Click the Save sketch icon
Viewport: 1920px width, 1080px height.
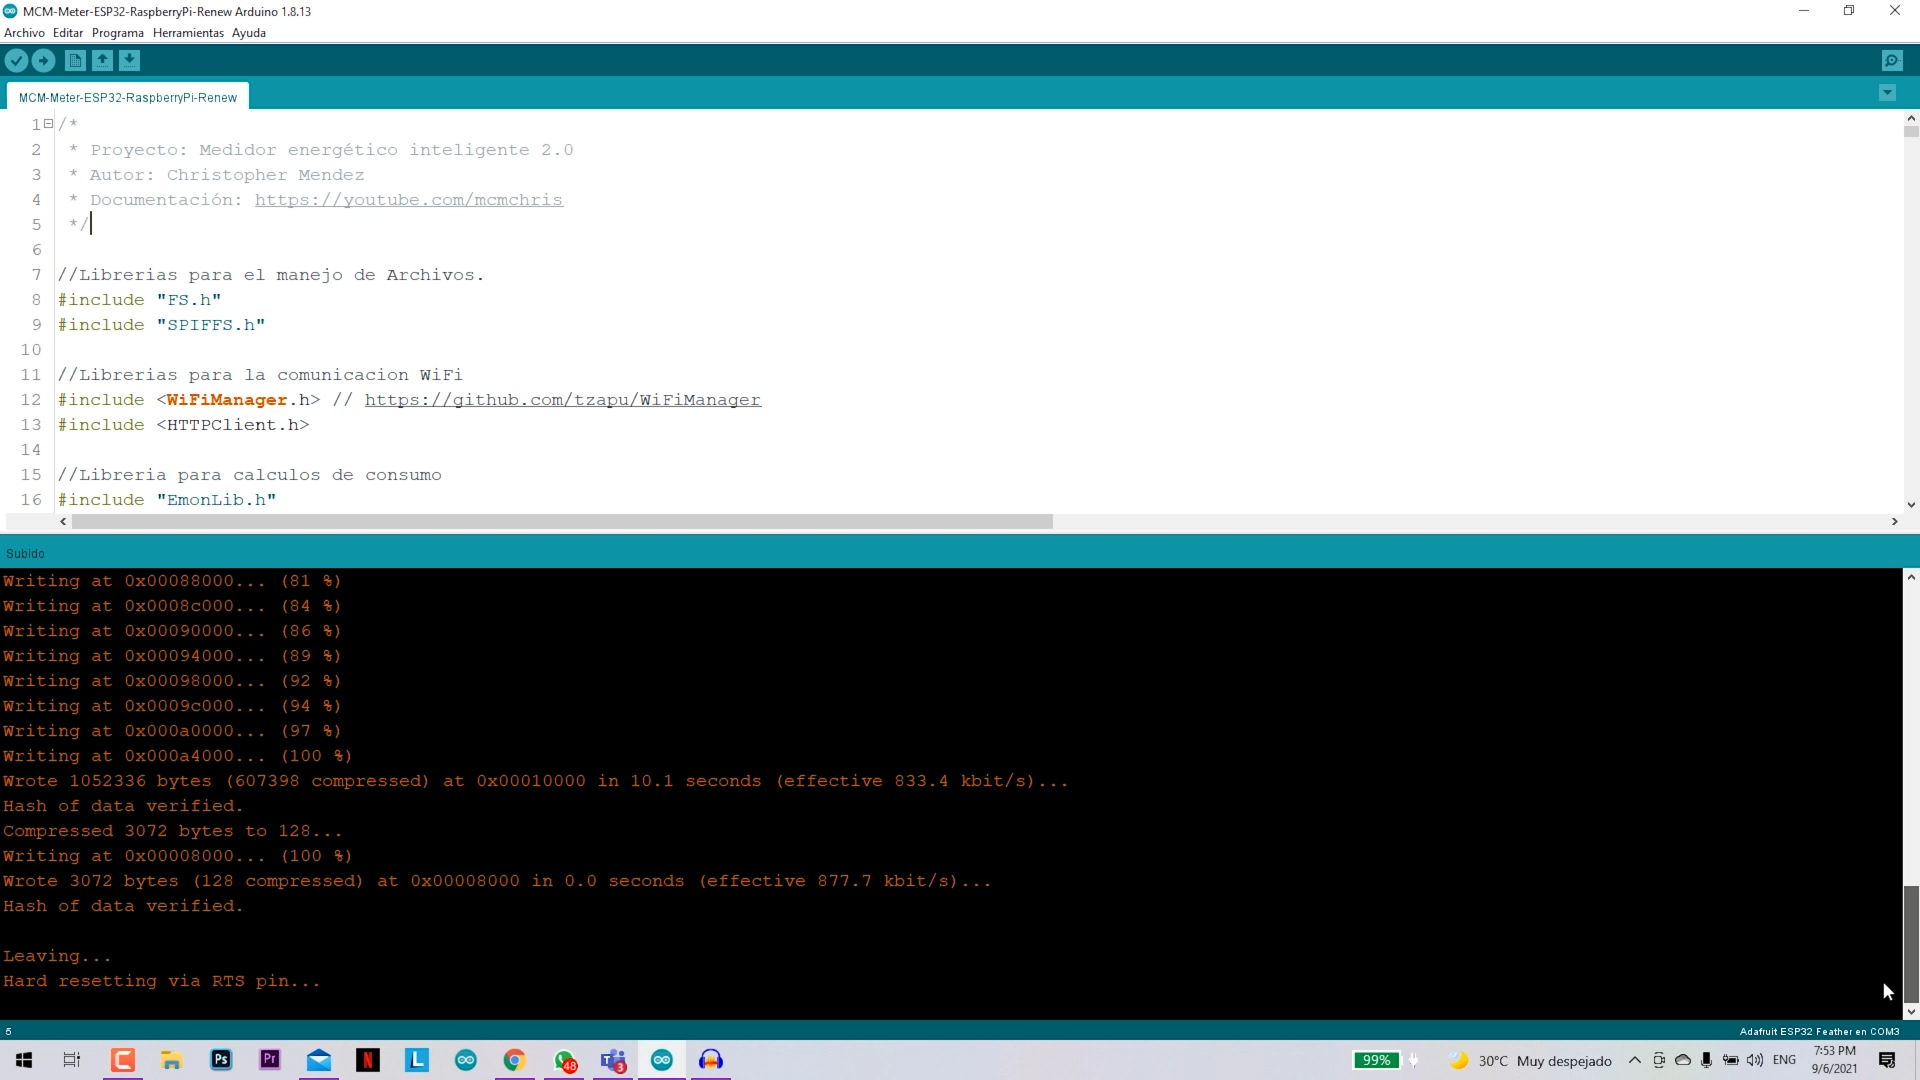tap(129, 61)
